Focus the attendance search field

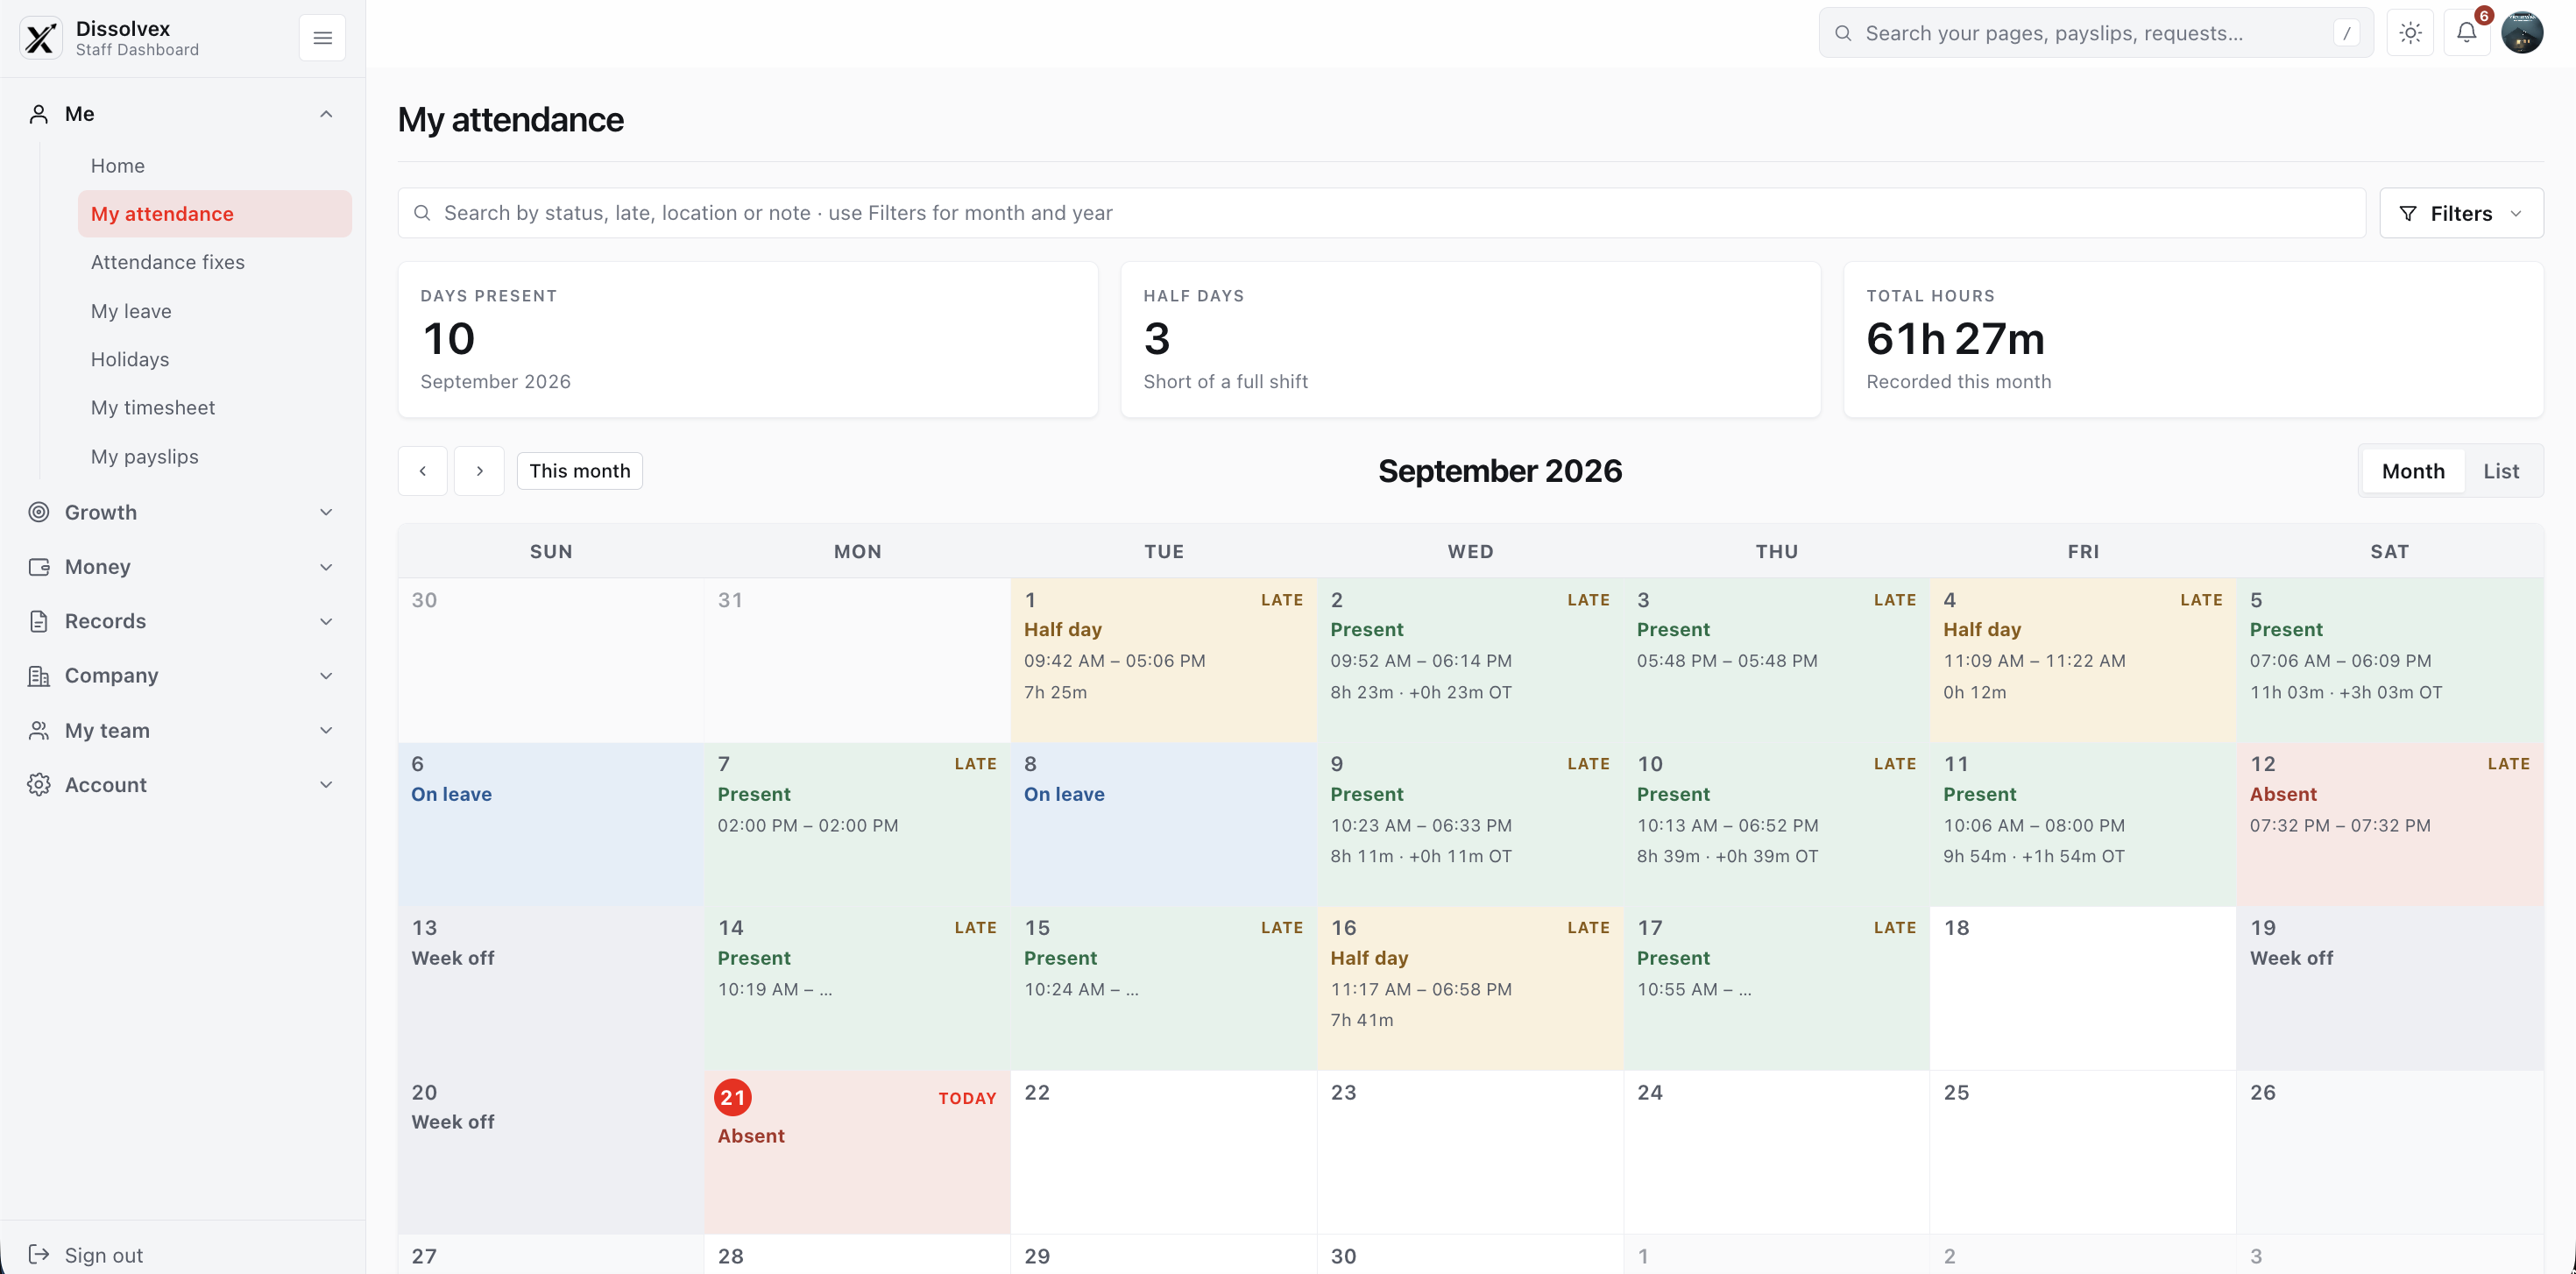(x=1381, y=213)
